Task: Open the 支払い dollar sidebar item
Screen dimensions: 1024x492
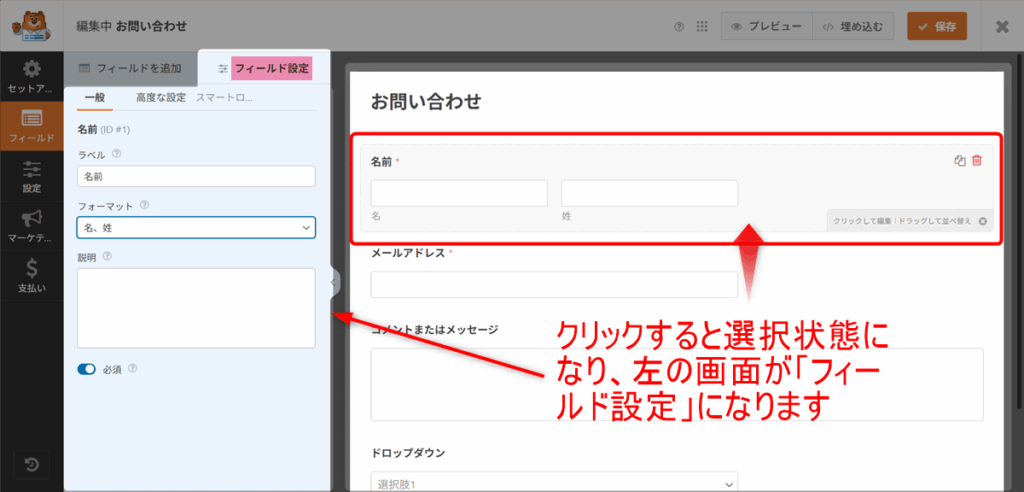Action: pyautogui.click(x=31, y=276)
